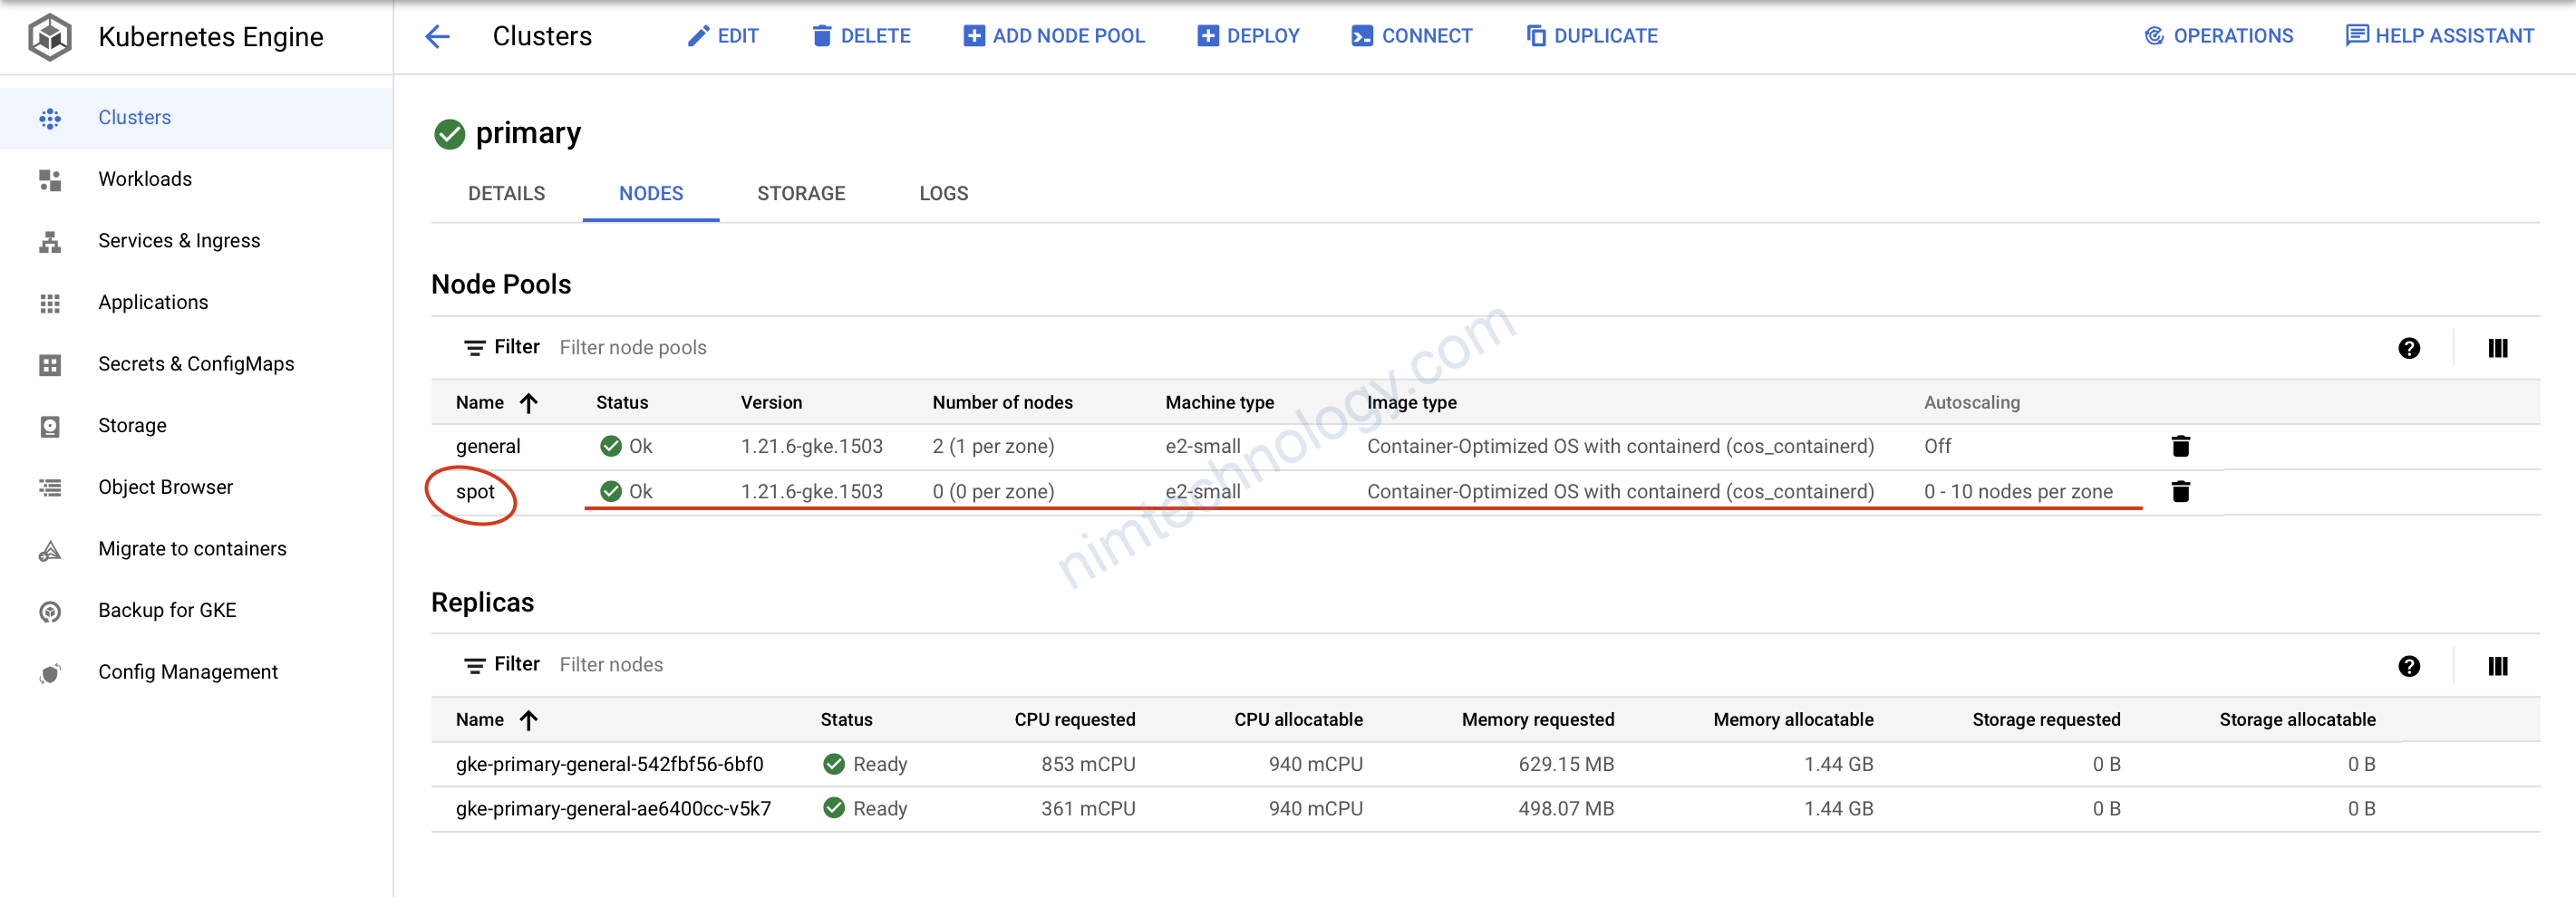Click the Kubernetes Engine logo icon
Image resolution: width=2576 pixels, height=897 pixels.
pos(49,37)
